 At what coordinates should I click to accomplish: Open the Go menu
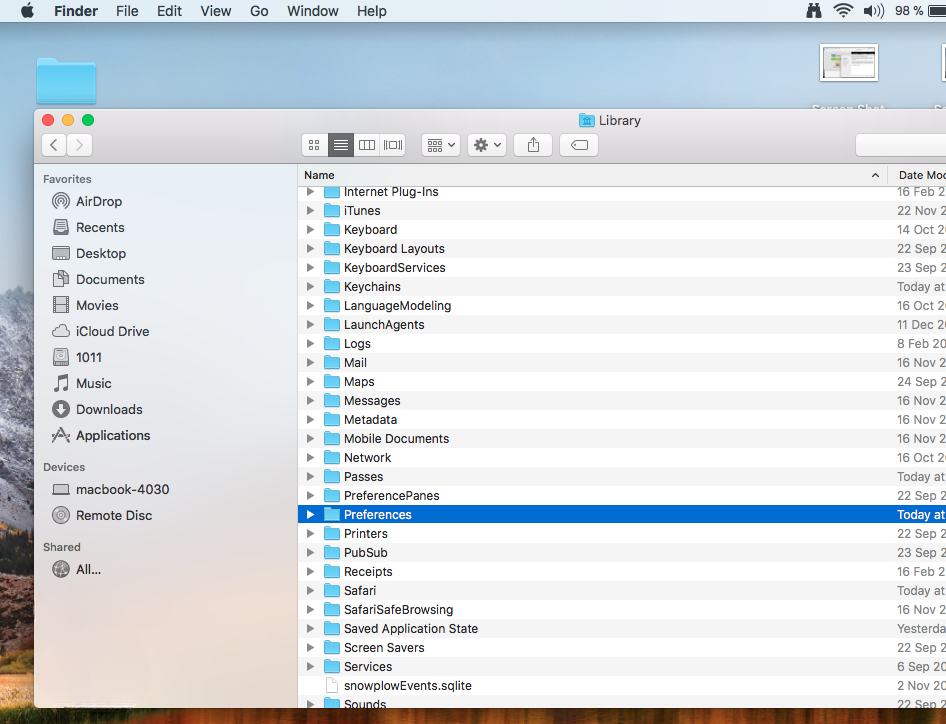coord(259,11)
